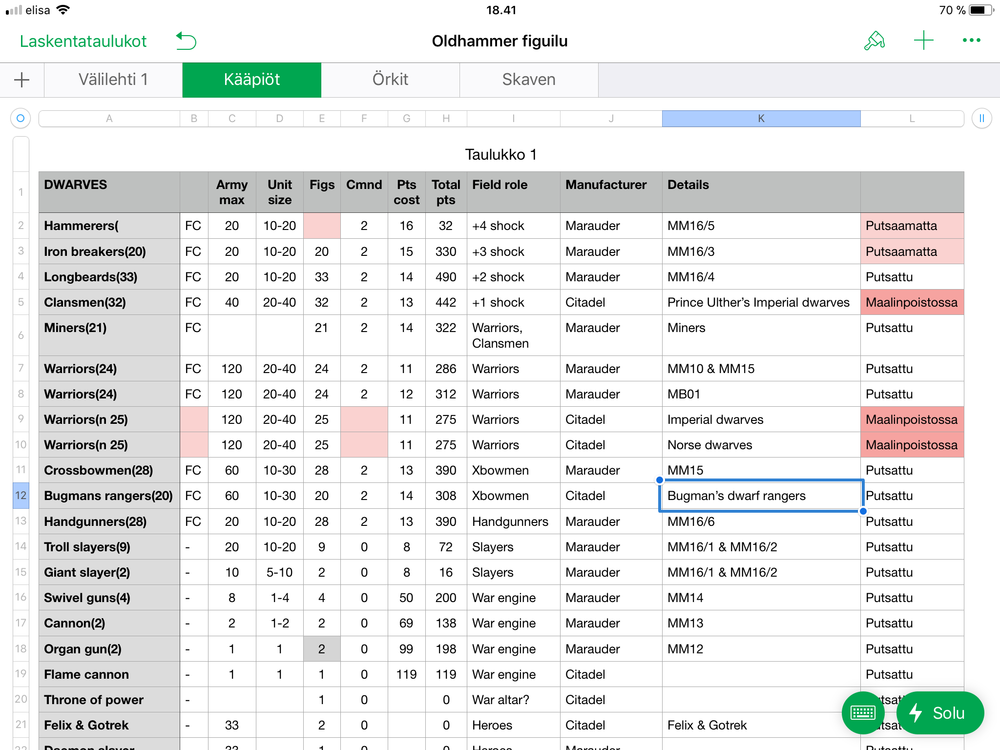Select the 119 pts cost cell
This screenshot has height=750, width=1000.
406,674
